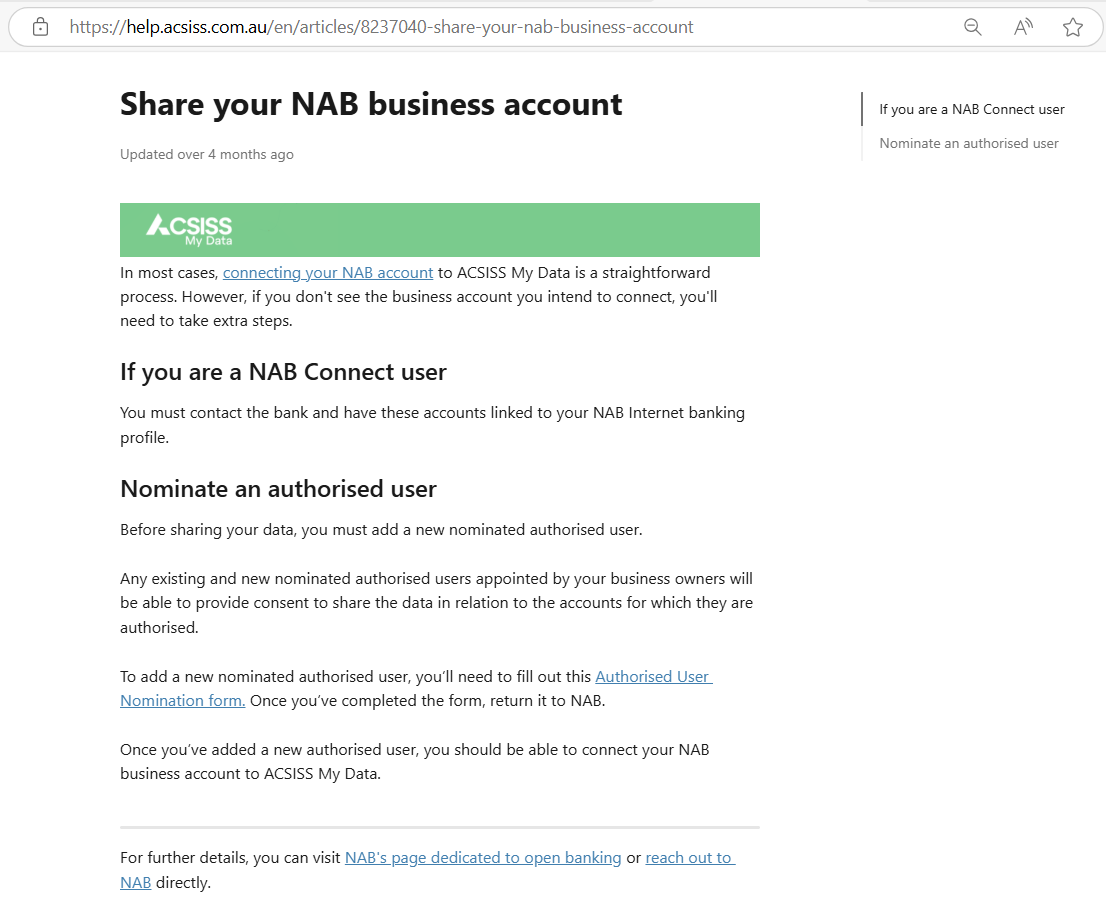
Task: Jump to "If you are a NAB Connect user" in sidebar contents
Action: 972,109
